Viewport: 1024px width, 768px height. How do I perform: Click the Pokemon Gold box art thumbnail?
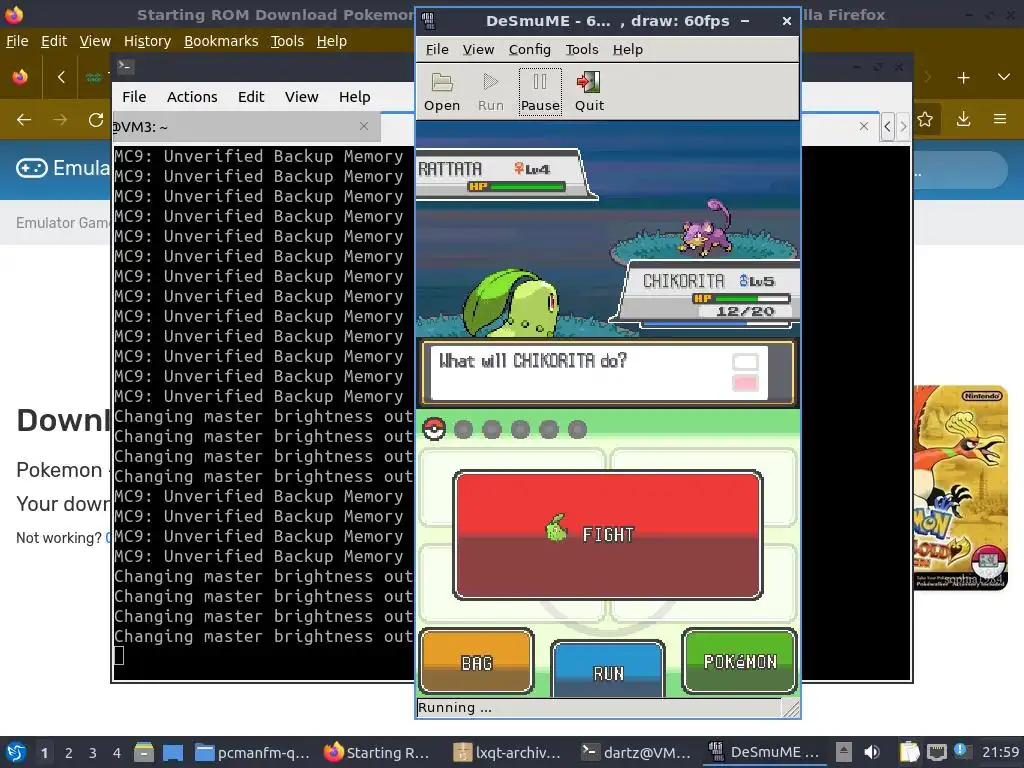click(x=961, y=487)
